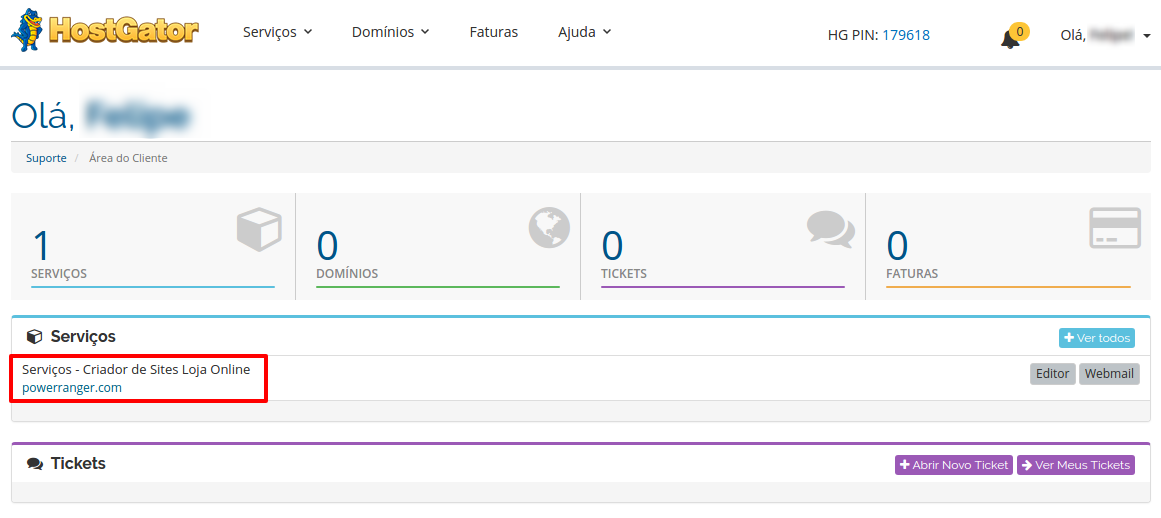Click the globe icon in Domínios card
This screenshot has width=1161, height=518.
(549, 227)
